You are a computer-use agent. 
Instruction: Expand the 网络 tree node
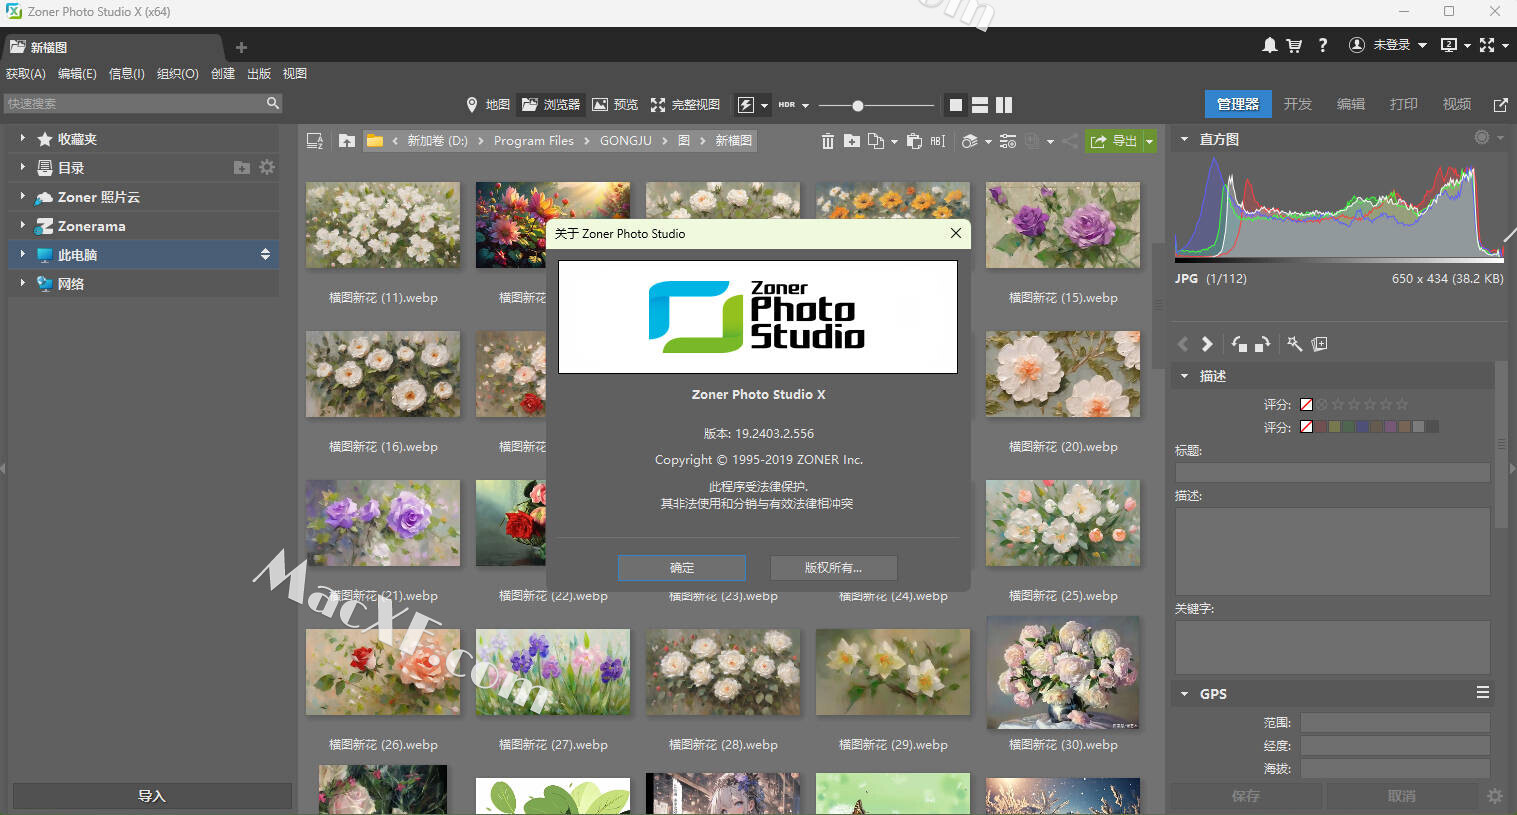click(22, 284)
